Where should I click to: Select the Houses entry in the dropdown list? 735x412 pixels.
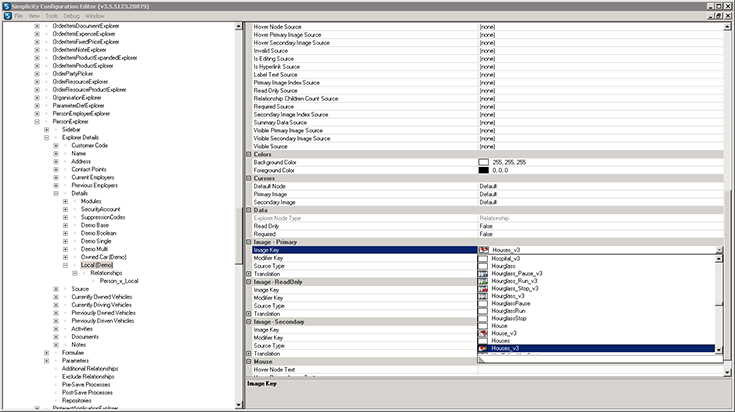tap(501, 341)
